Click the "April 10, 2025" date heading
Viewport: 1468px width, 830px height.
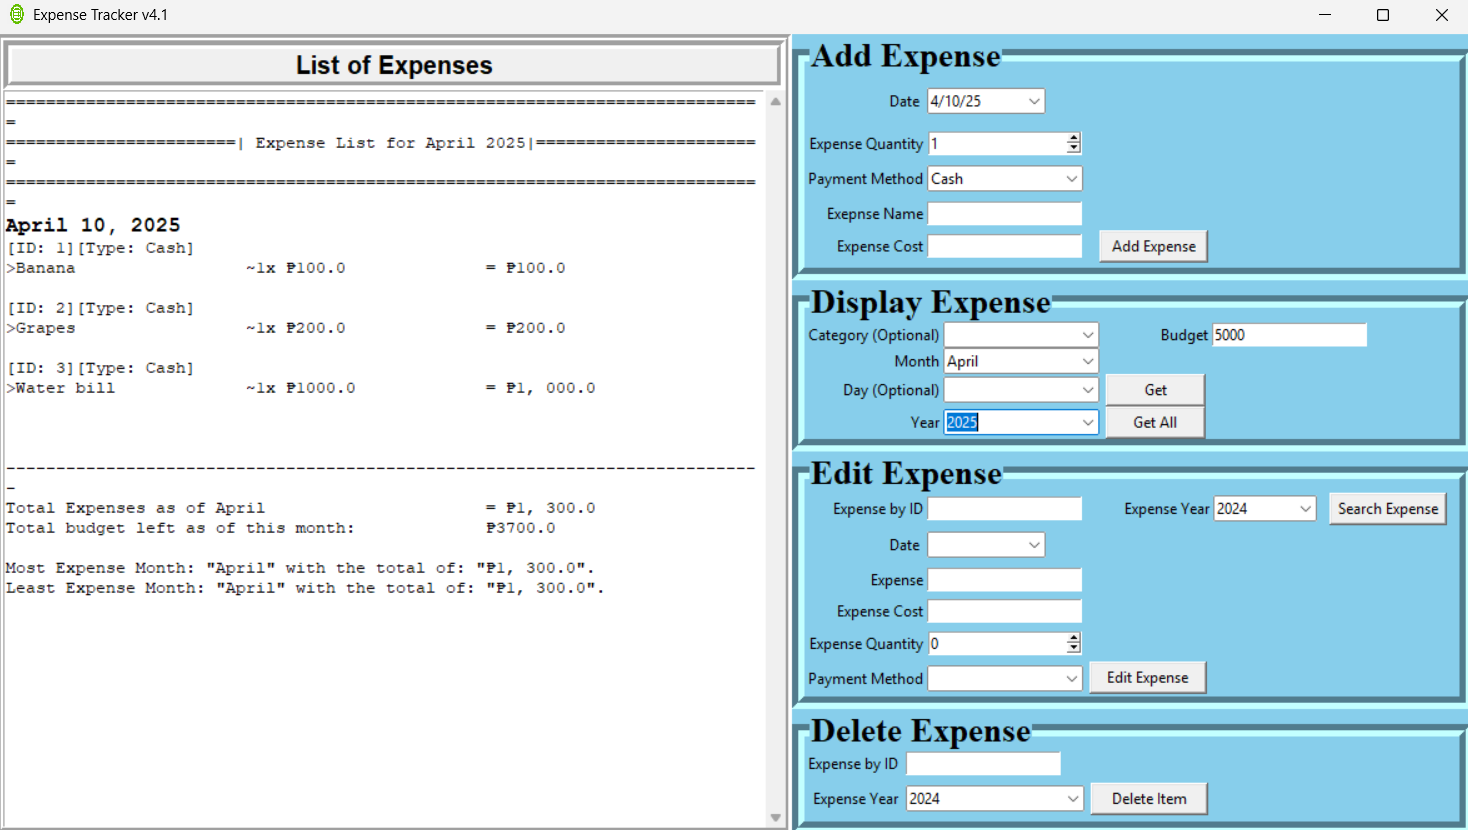[x=93, y=225]
